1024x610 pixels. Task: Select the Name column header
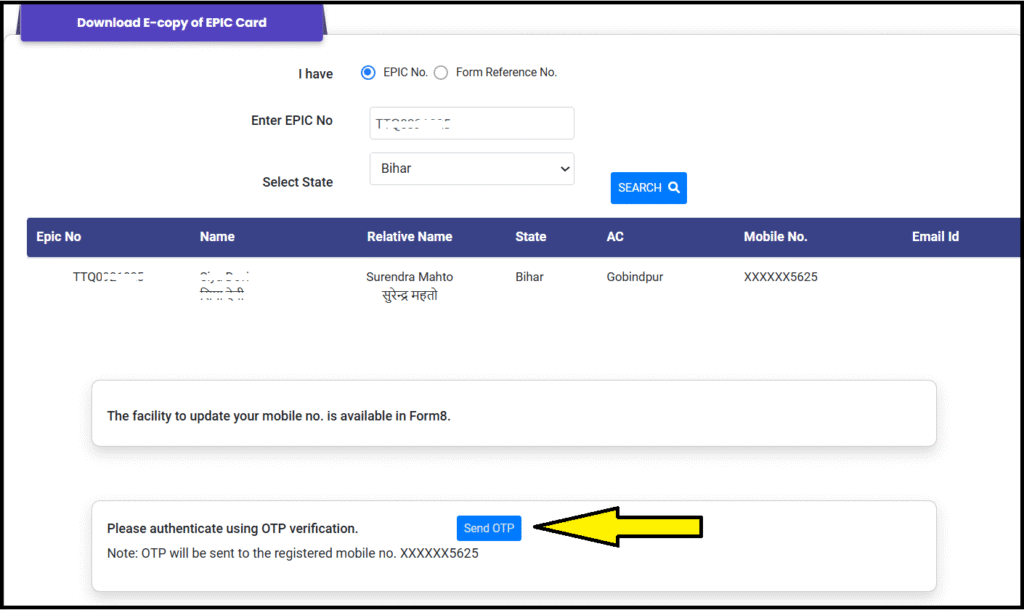coord(217,237)
